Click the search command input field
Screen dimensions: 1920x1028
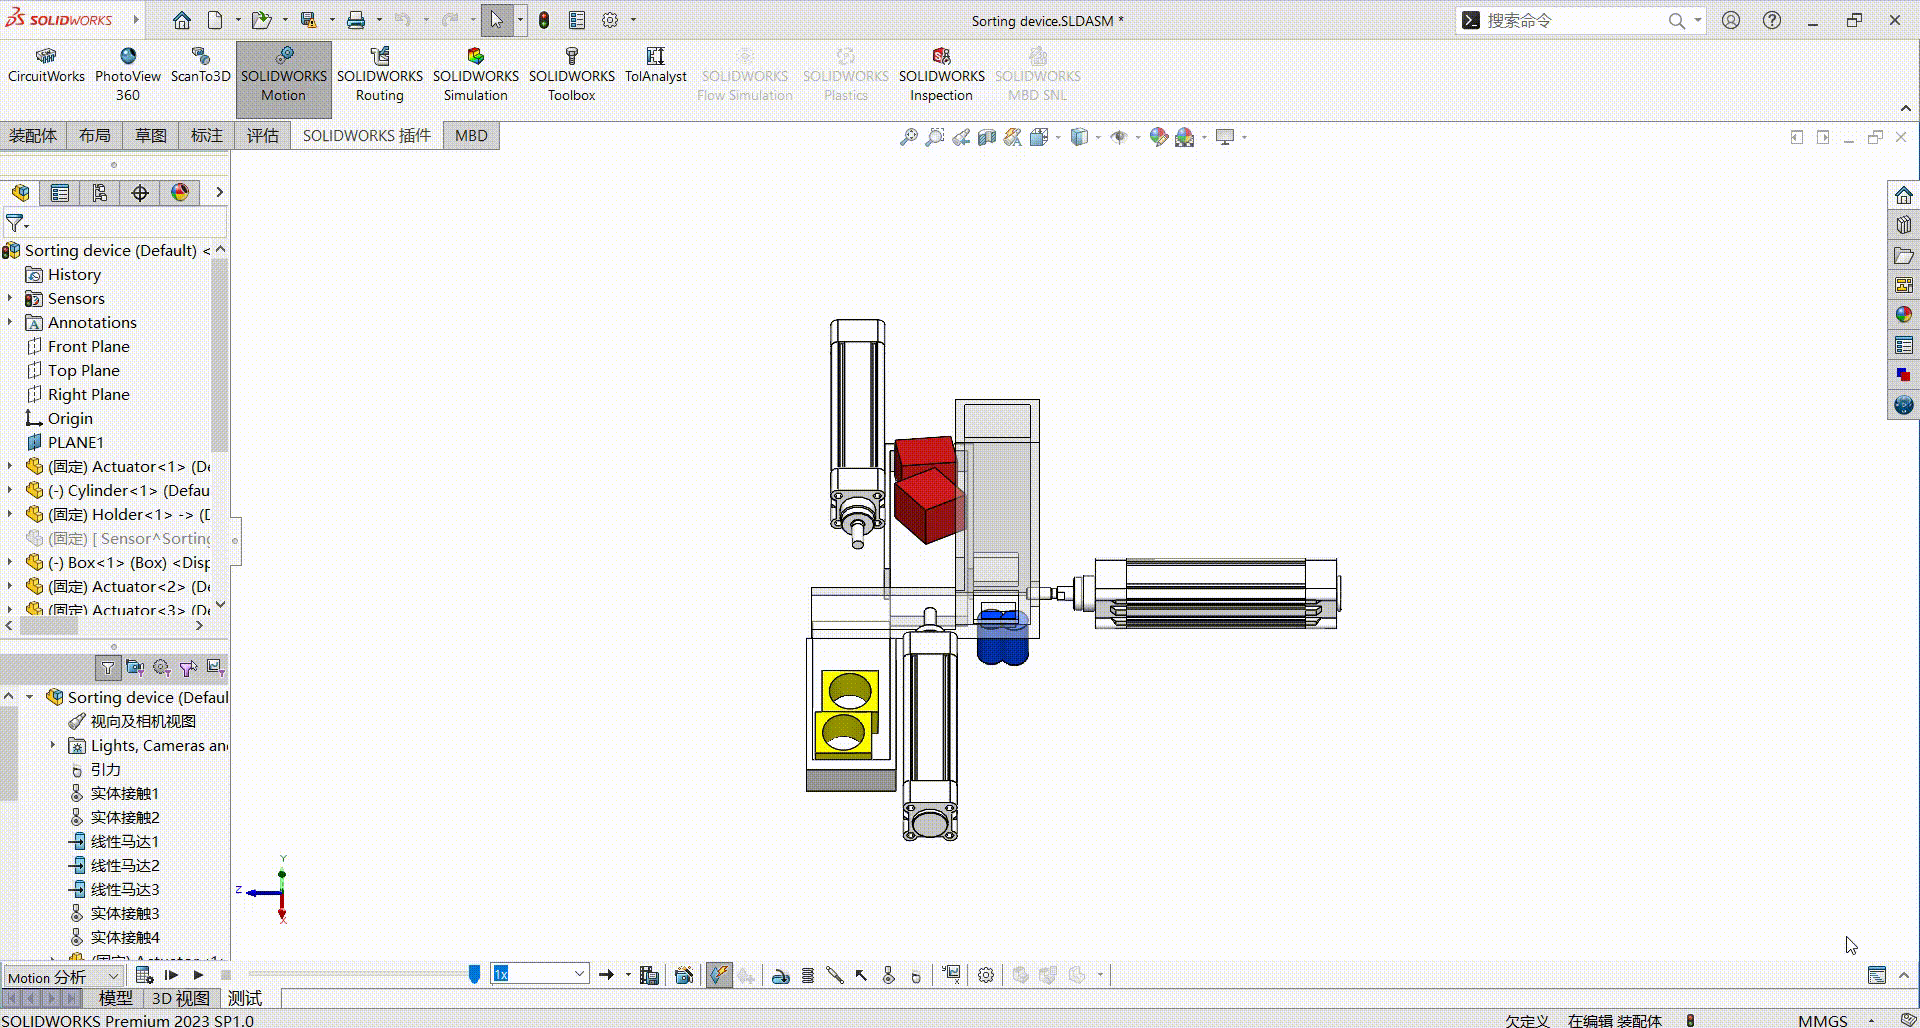tap(1570, 20)
